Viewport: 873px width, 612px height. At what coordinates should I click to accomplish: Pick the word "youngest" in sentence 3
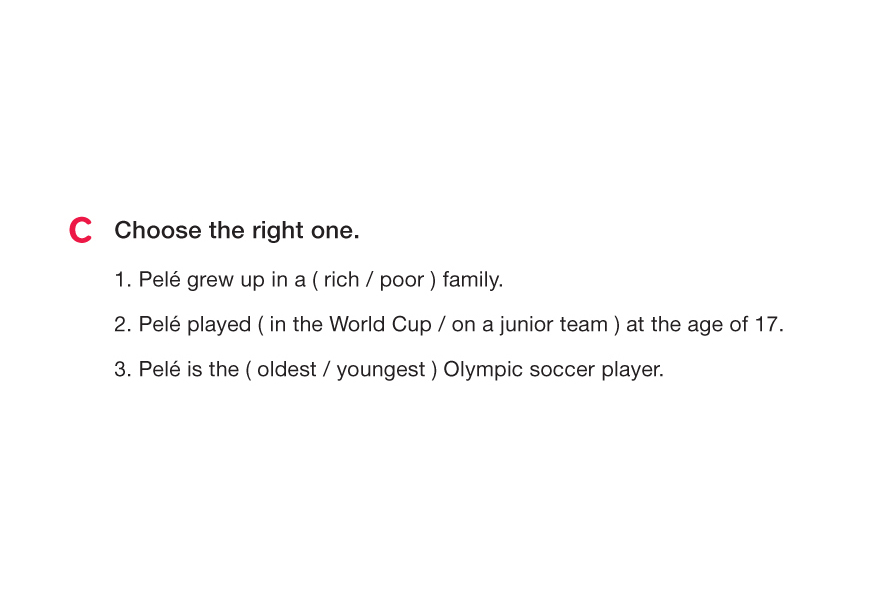click(x=381, y=370)
